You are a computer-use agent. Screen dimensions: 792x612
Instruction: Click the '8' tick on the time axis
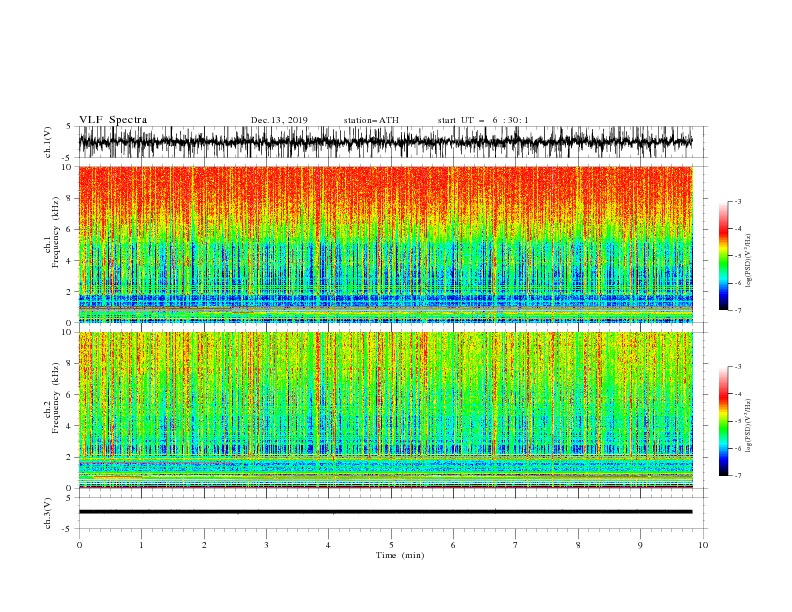(x=578, y=545)
